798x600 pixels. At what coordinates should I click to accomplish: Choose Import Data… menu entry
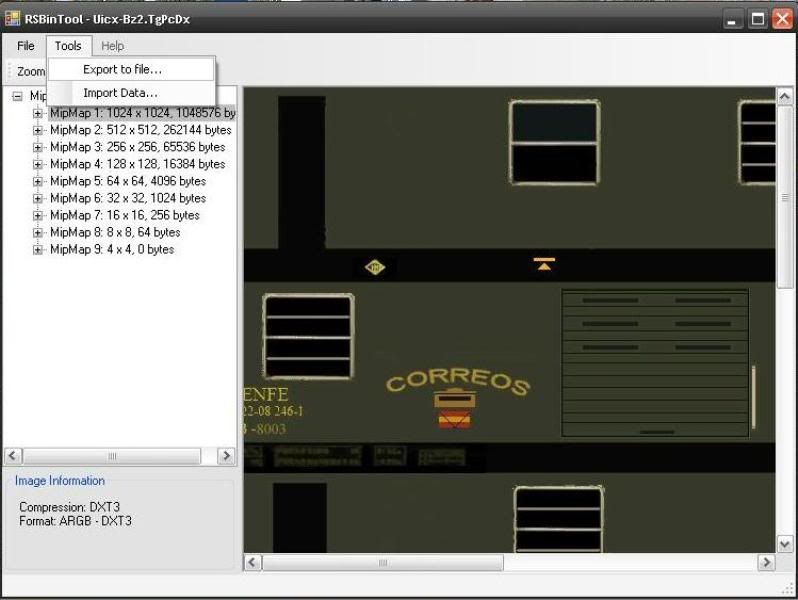131,93
